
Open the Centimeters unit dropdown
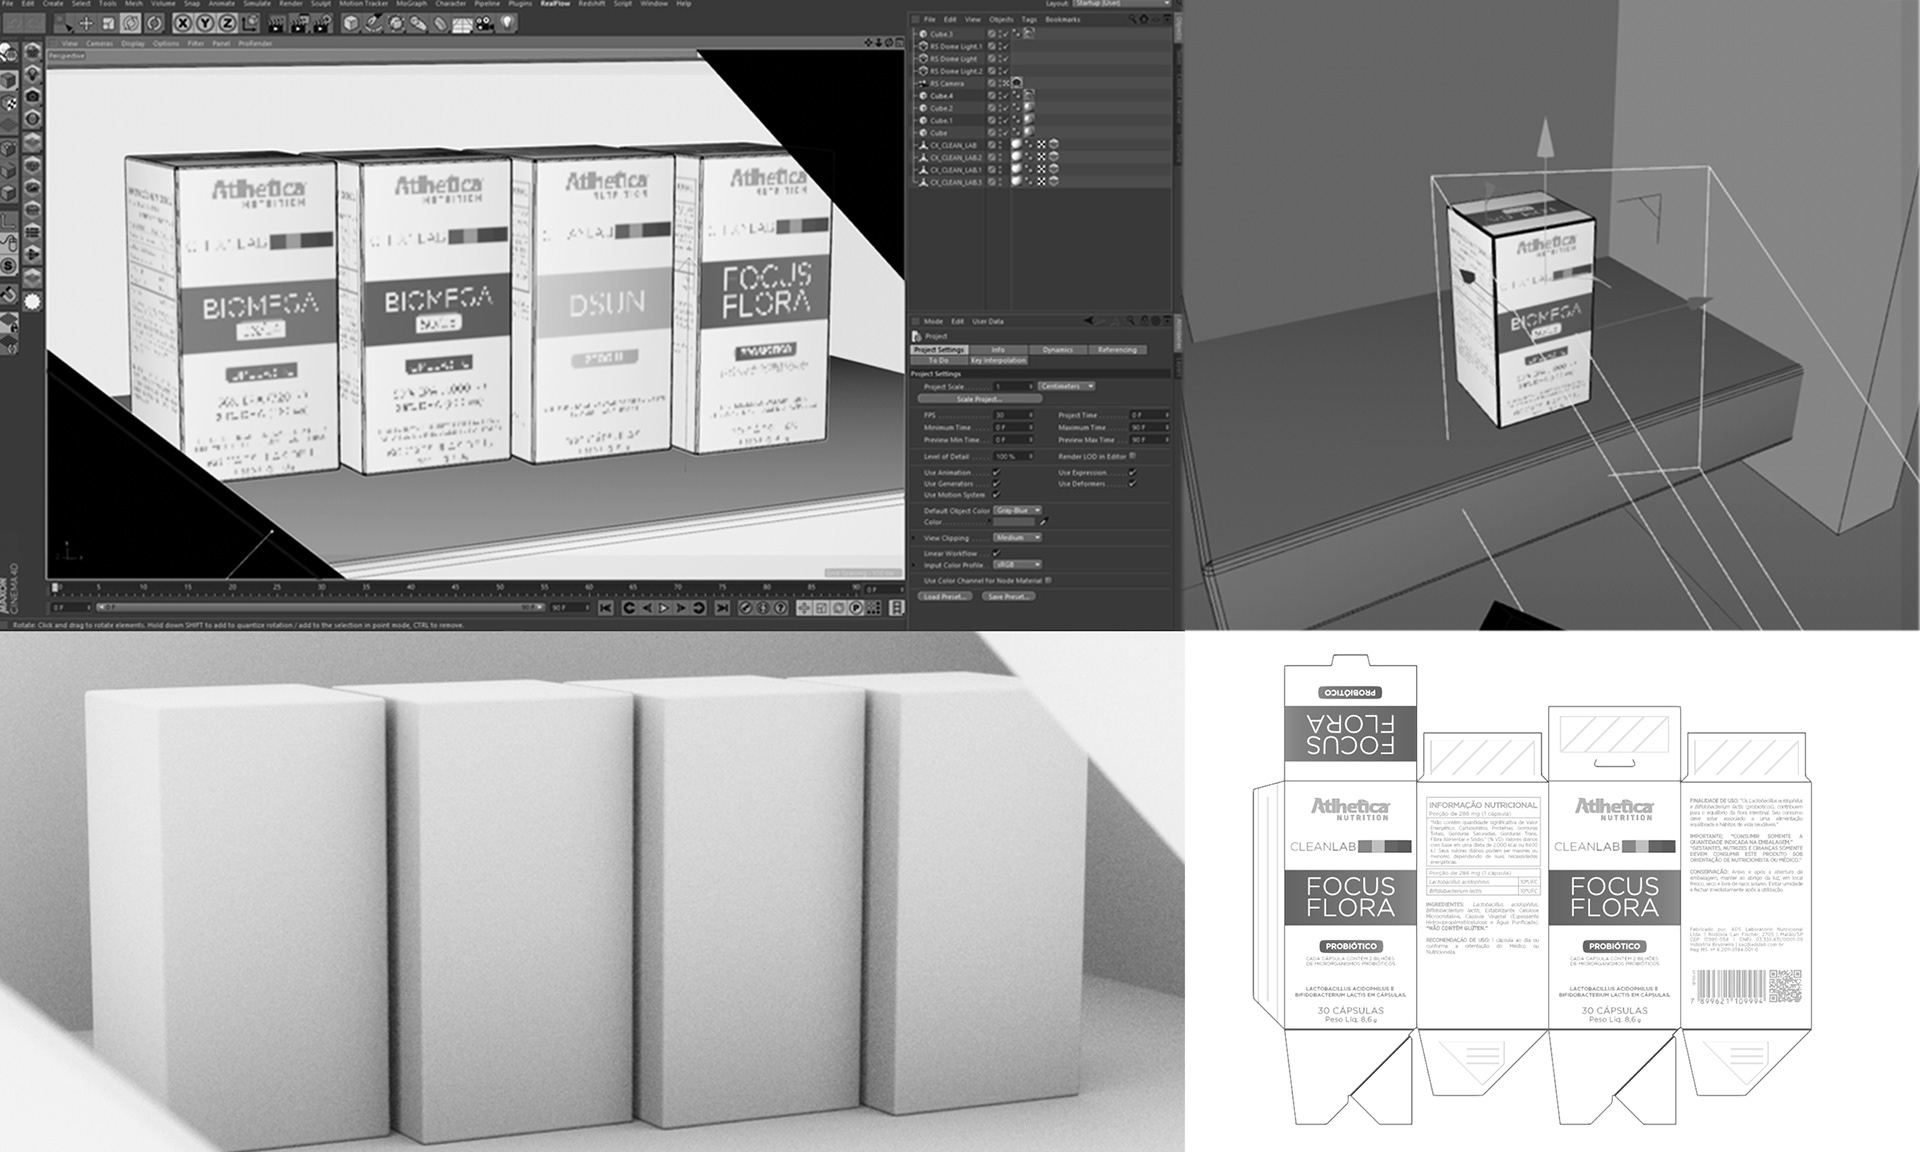tap(1066, 386)
